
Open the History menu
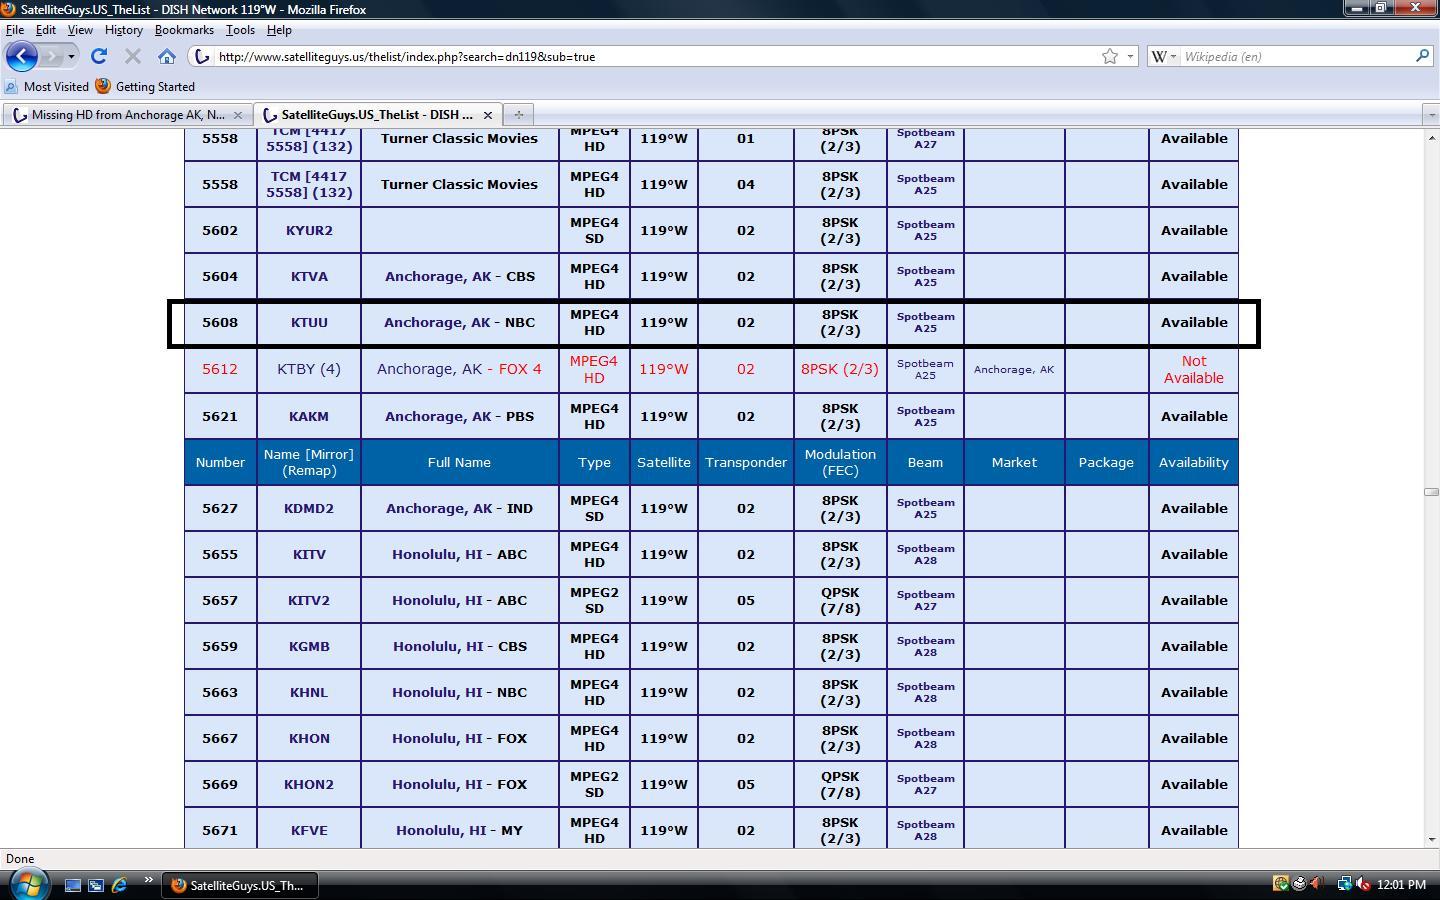point(124,30)
